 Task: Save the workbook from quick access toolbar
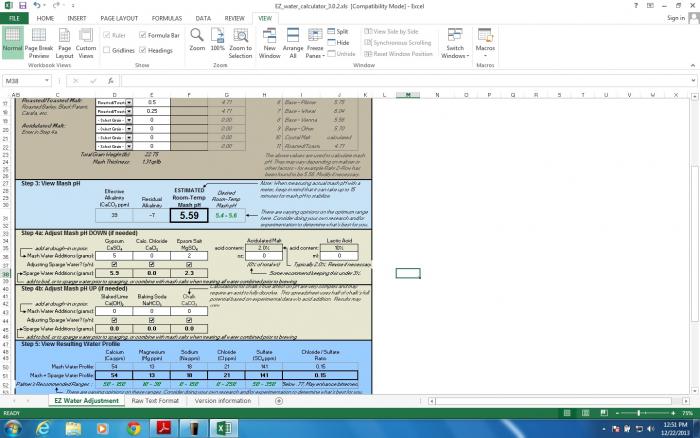tap(22, 6)
